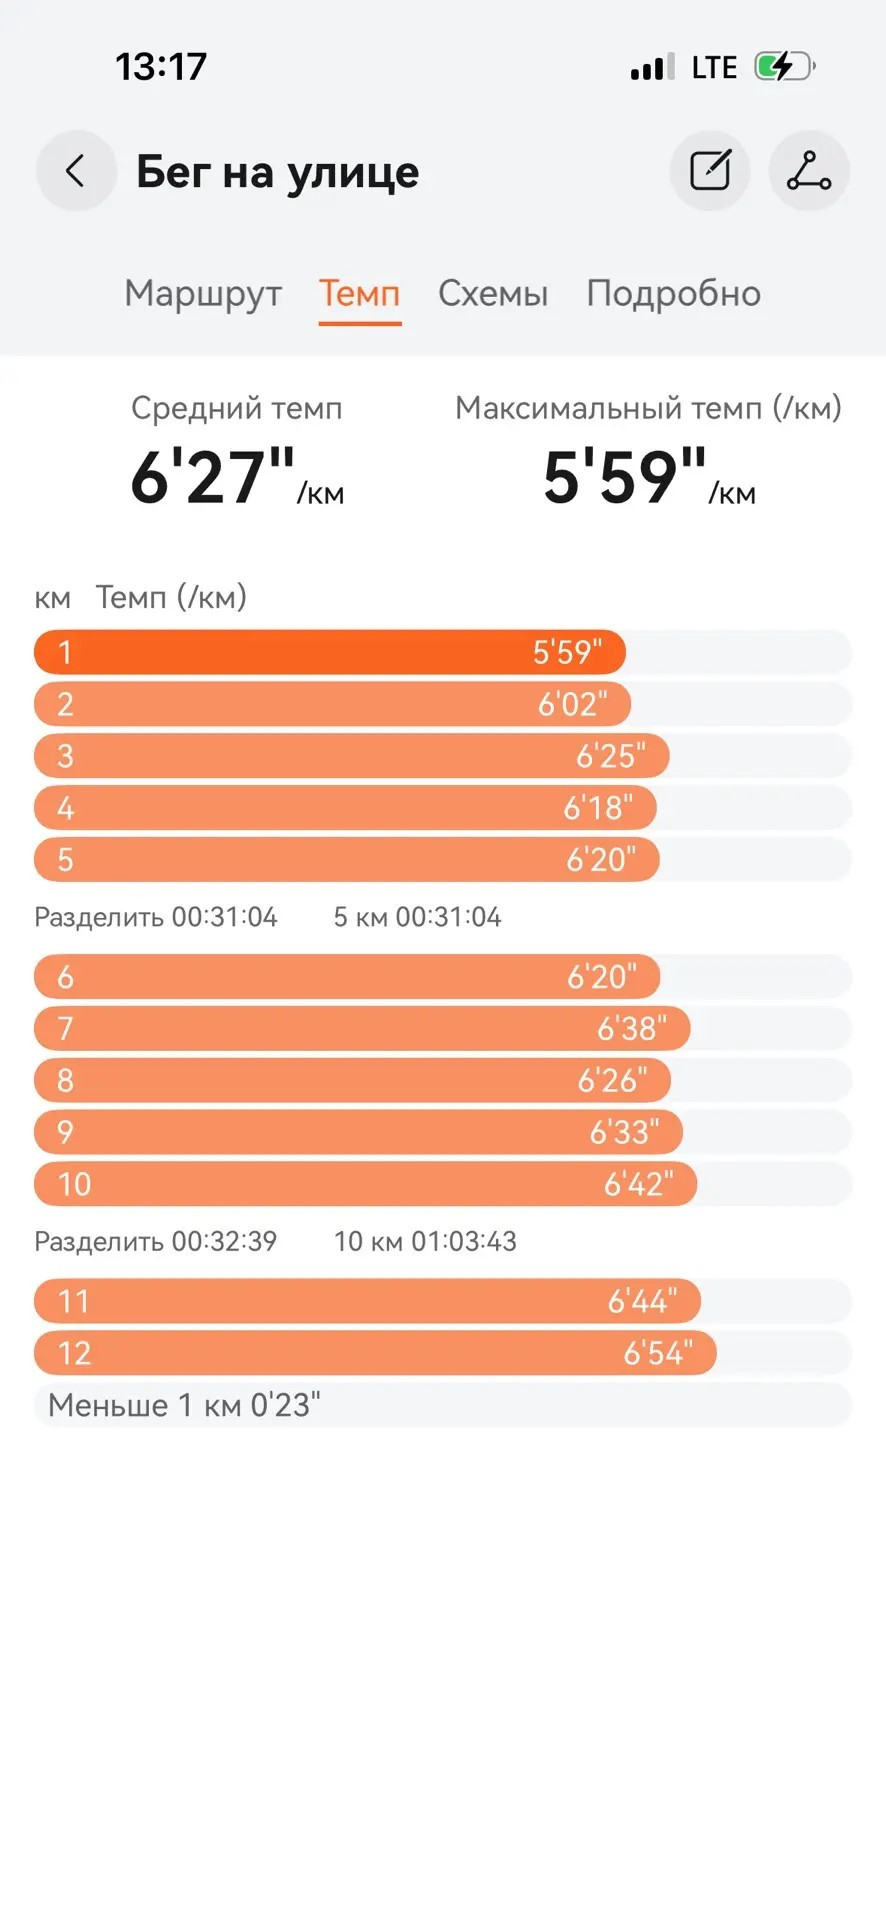Tap the cellular signal bars

pyautogui.click(x=652, y=67)
